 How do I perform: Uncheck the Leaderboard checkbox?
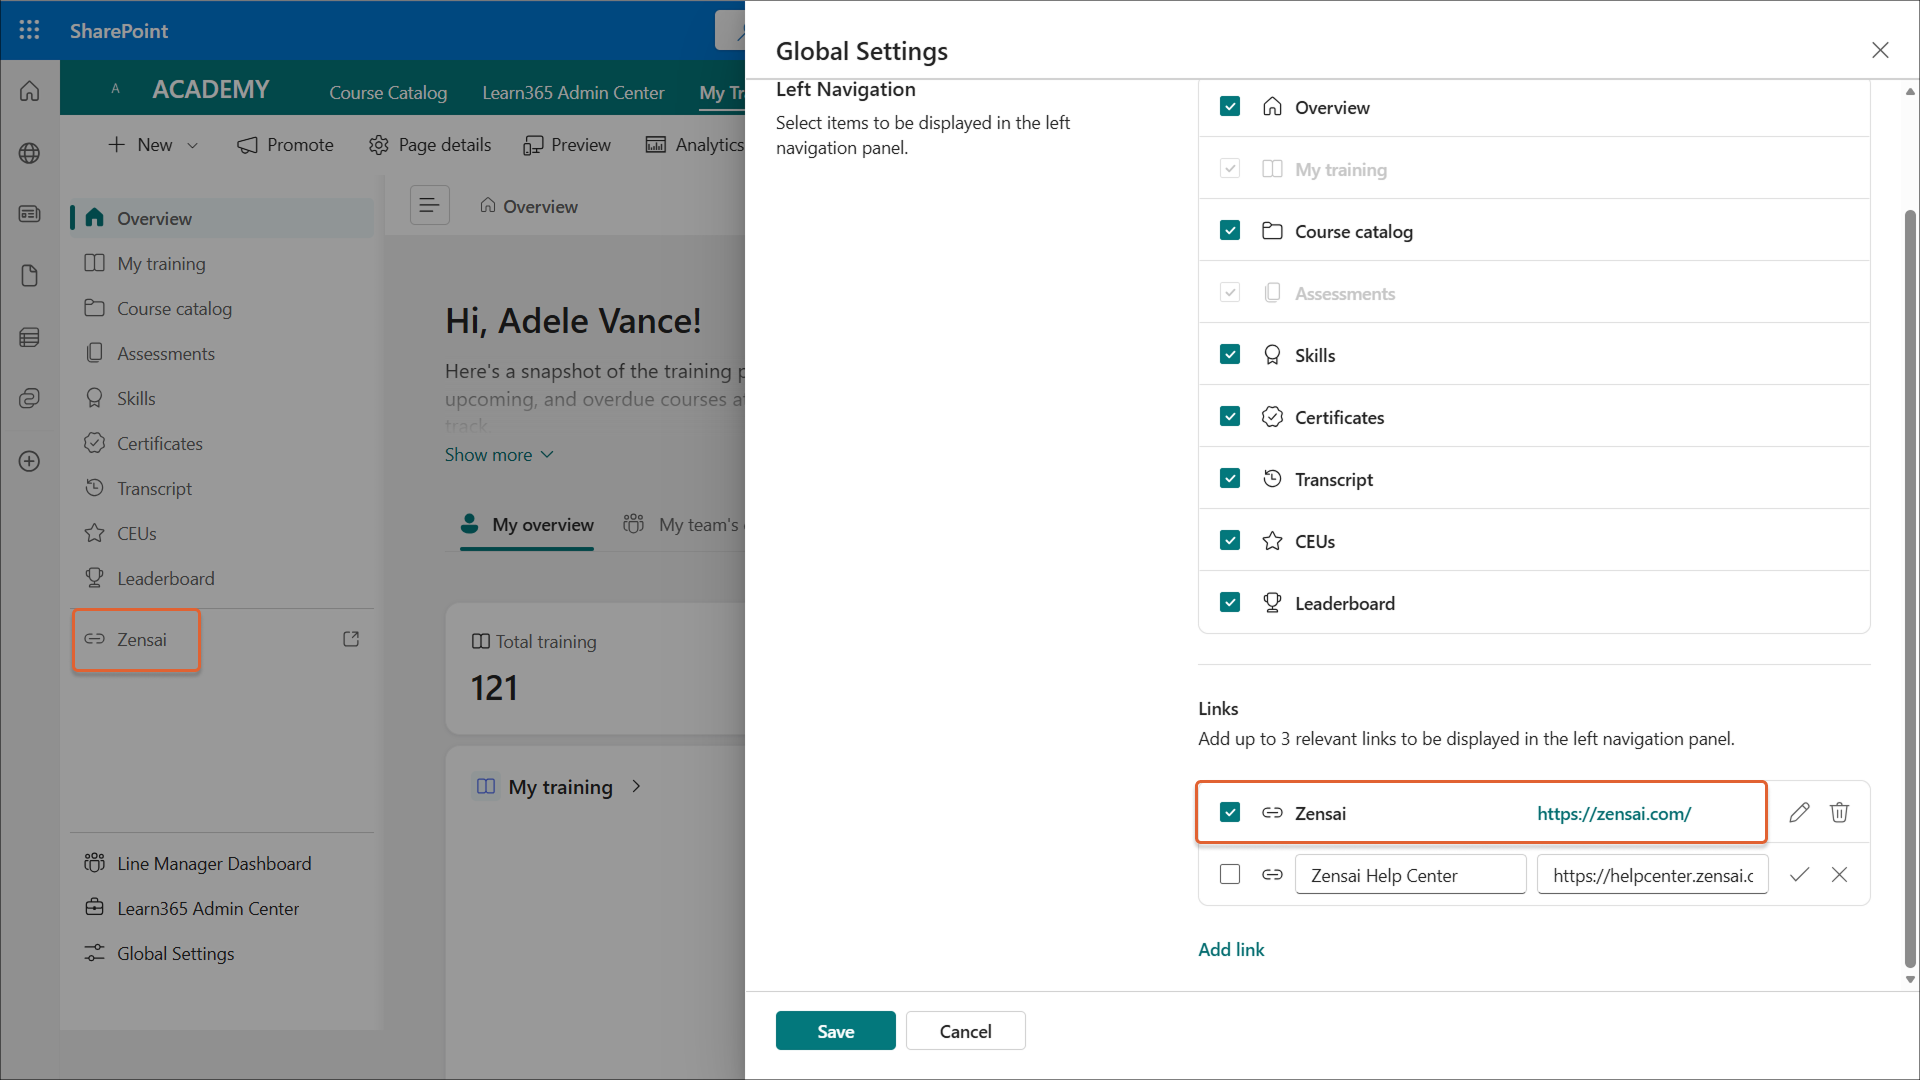1230,603
